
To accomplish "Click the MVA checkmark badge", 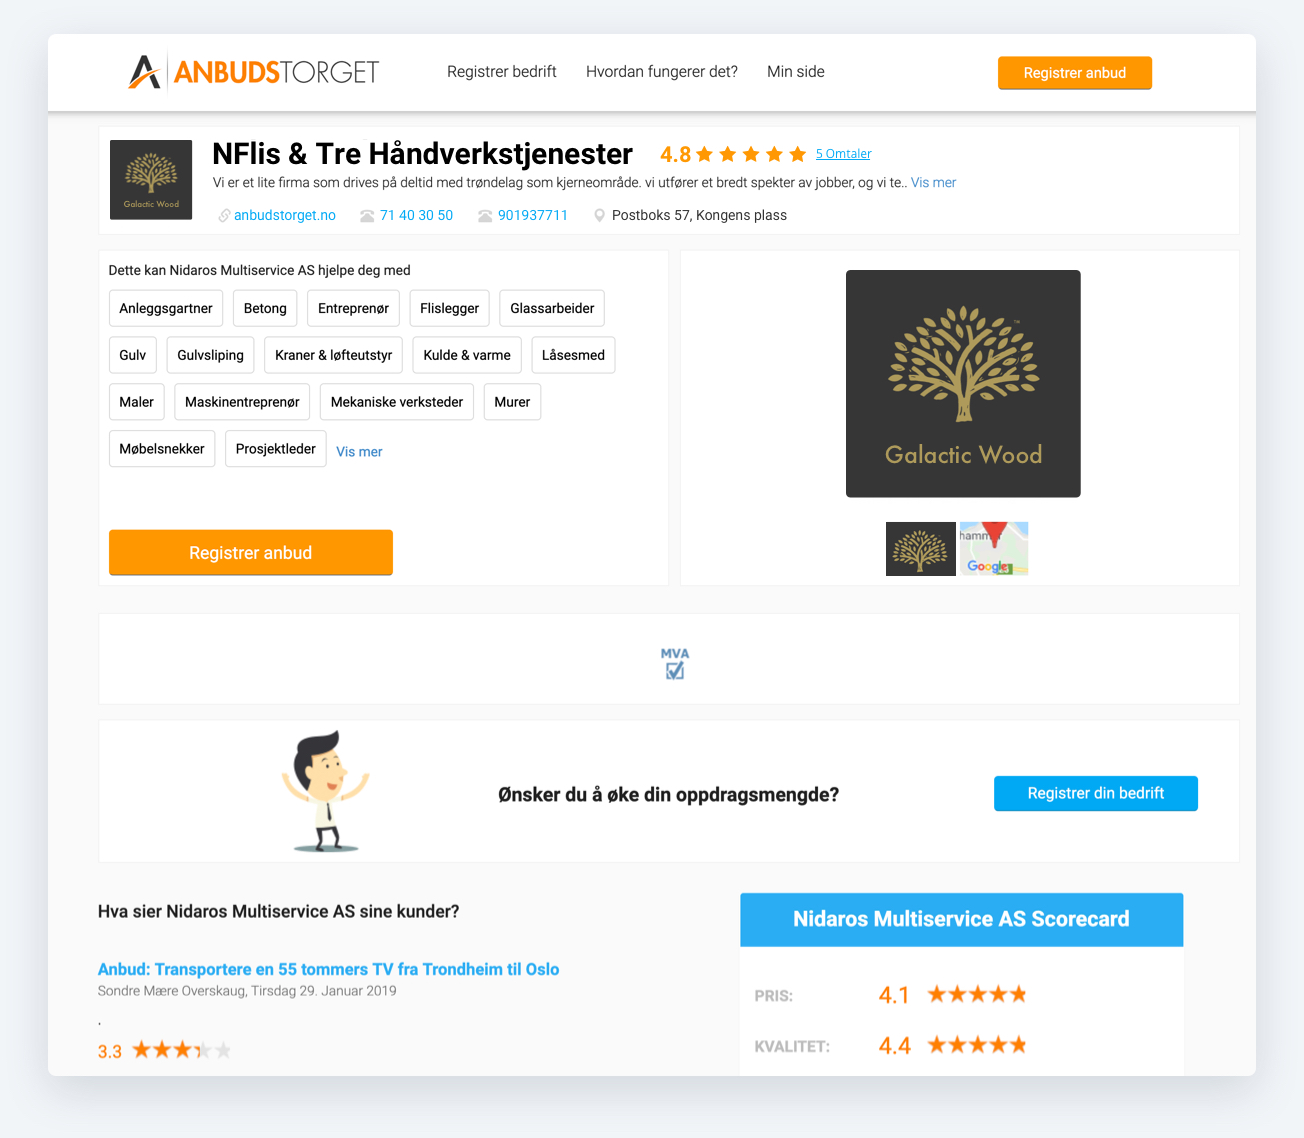I will pyautogui.click(x=675, y=663).
